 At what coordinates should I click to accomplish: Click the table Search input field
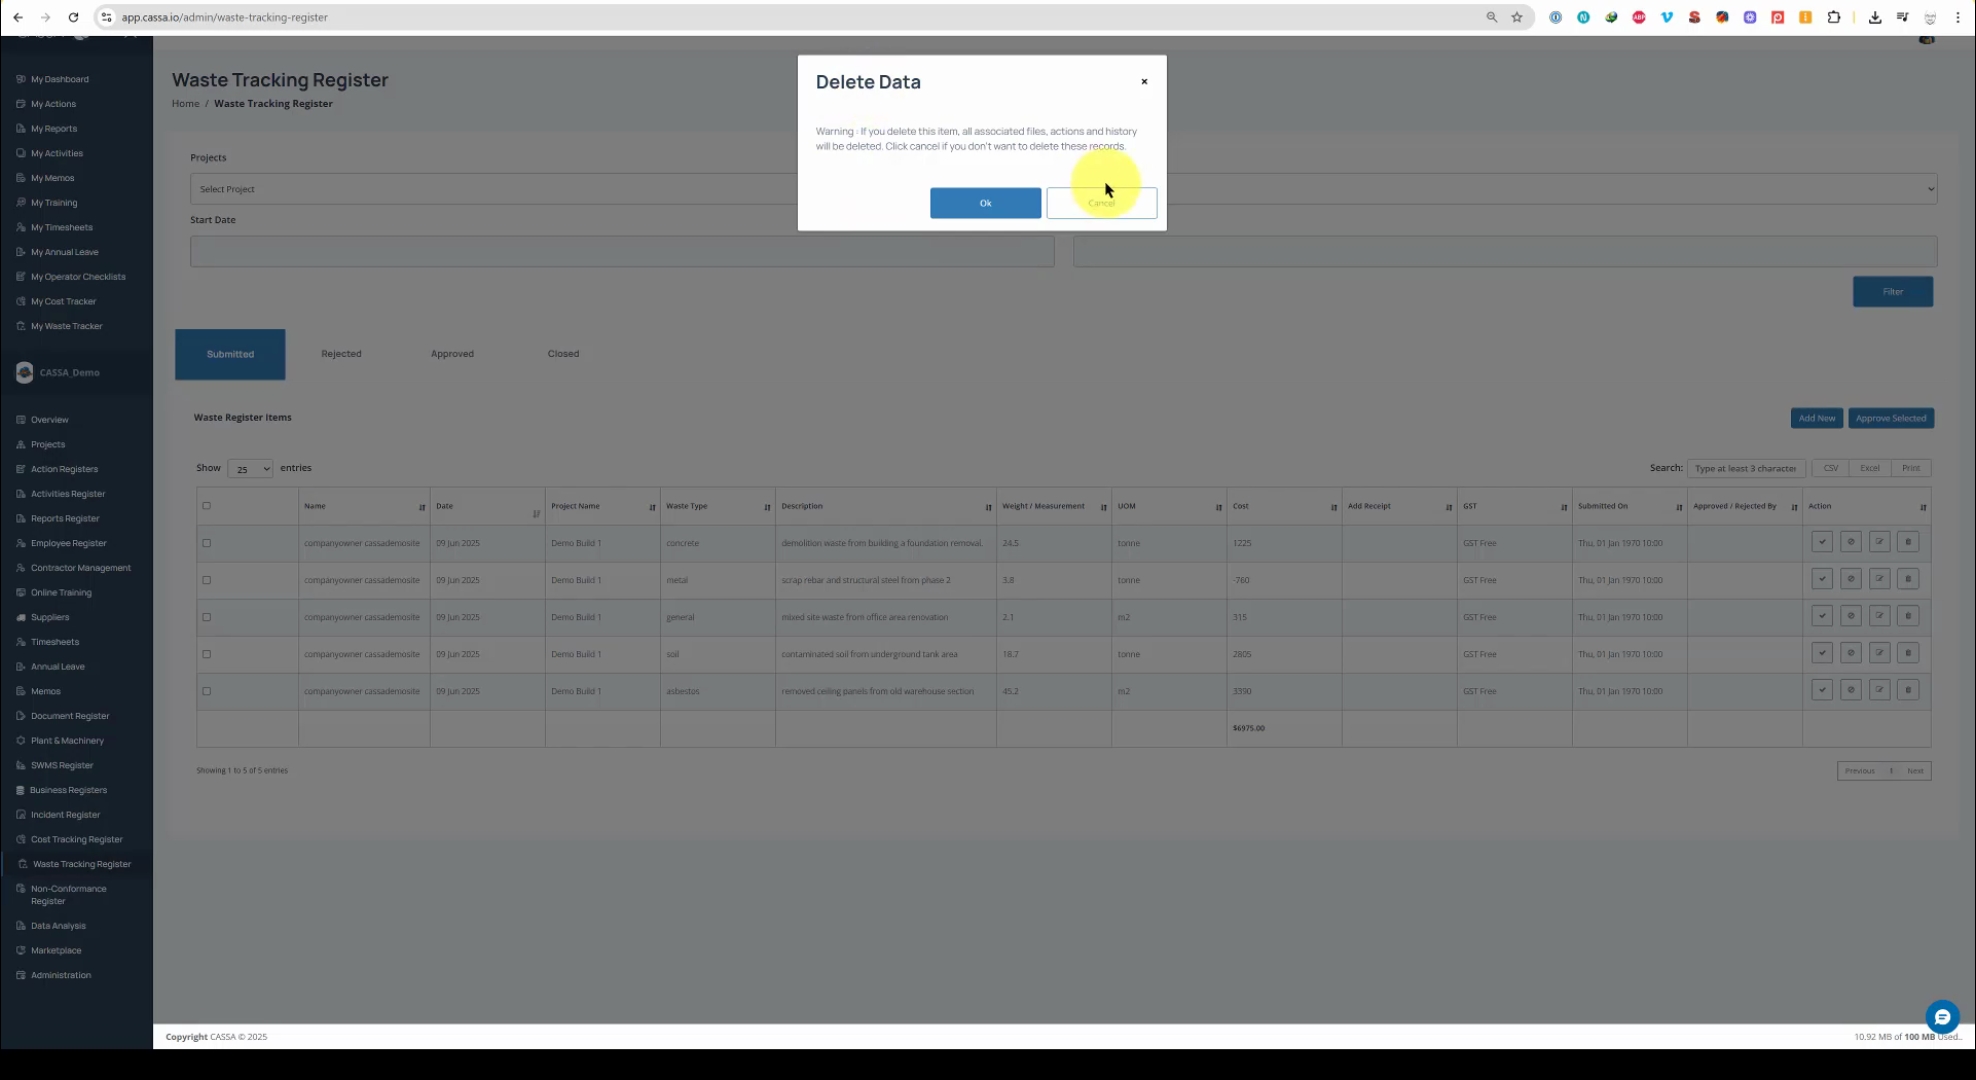[1745, 468]
